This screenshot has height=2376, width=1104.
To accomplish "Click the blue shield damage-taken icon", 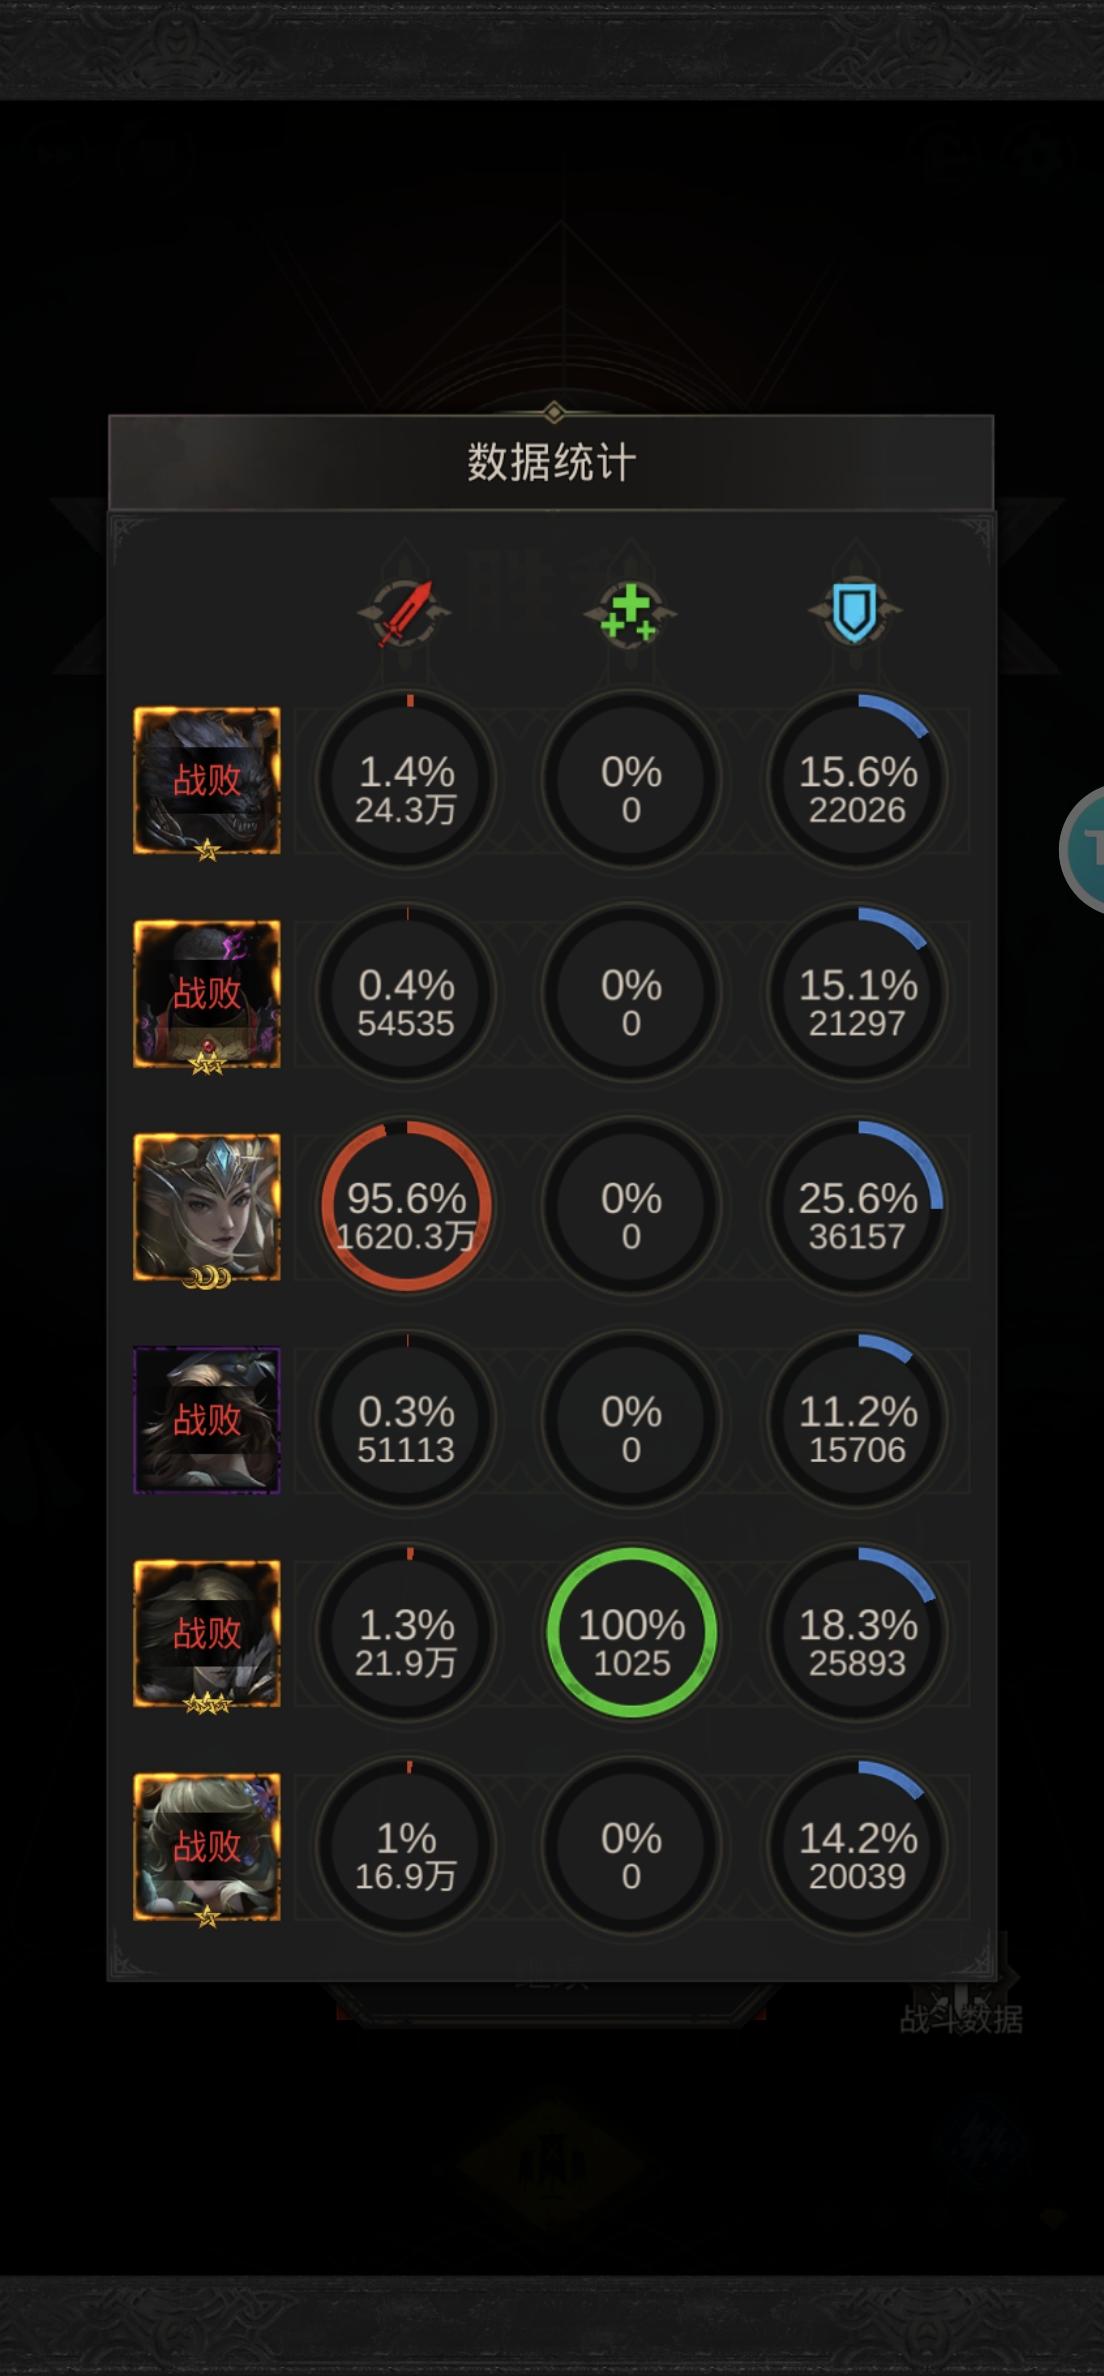I will [855, 612].
